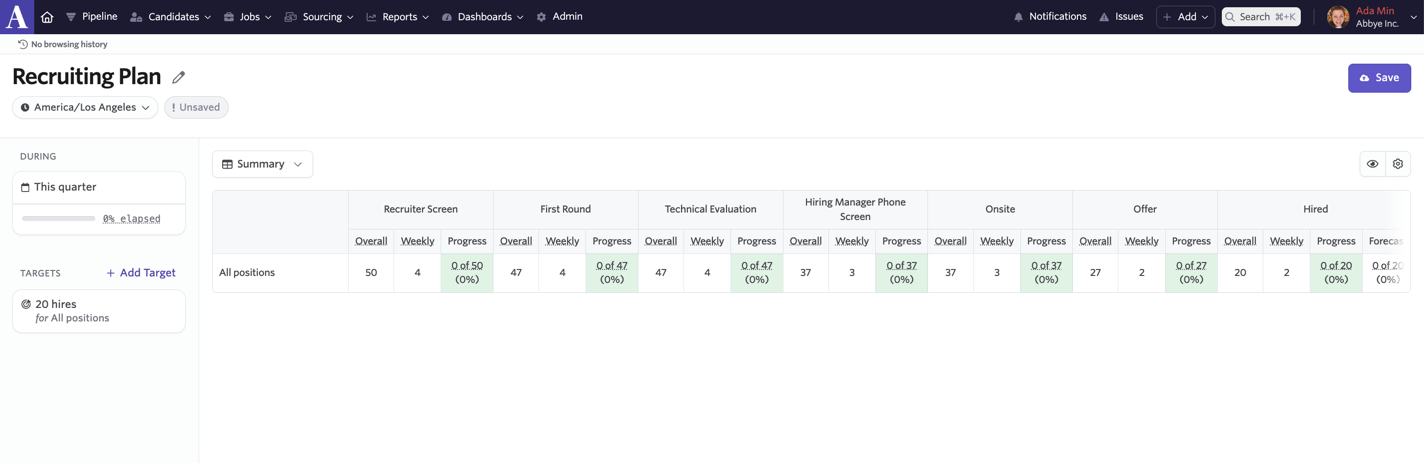Click the 0 of 20 Hired progress cell
The height and width of the screenshot is (463, 1424).
tap(1336, 272)
